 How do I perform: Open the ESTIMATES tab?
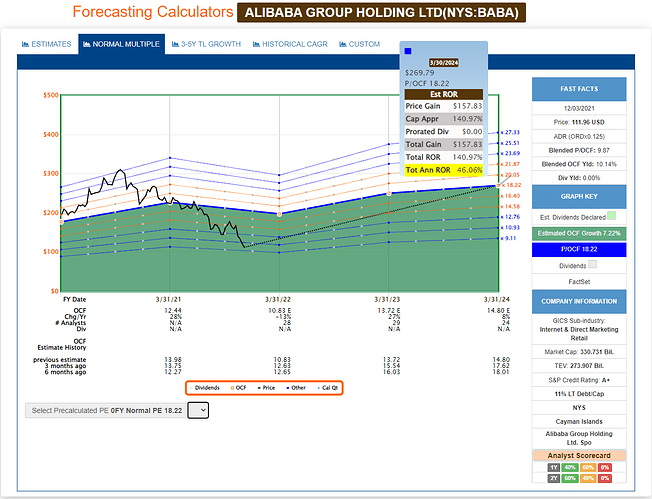click(47, 44)
